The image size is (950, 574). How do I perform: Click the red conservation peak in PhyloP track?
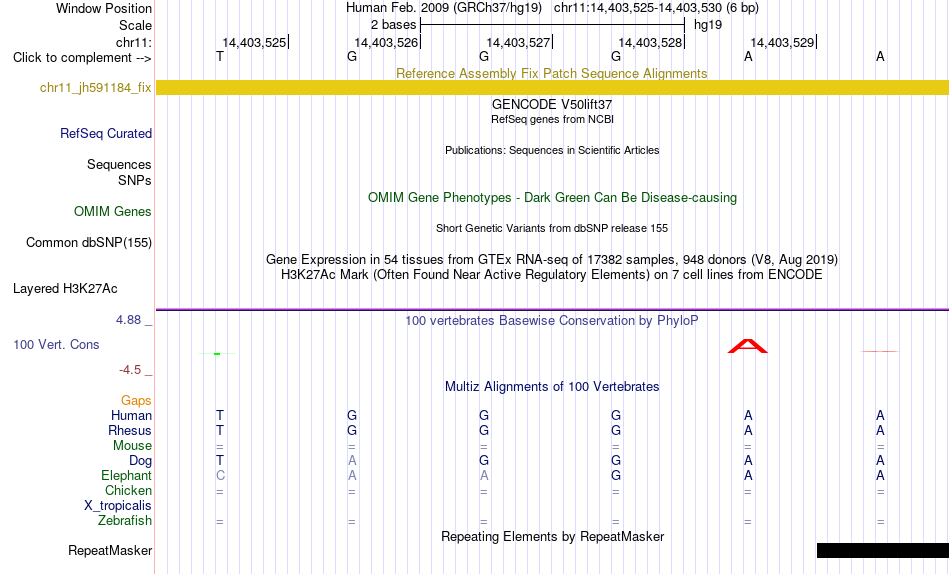coord(748,346)
